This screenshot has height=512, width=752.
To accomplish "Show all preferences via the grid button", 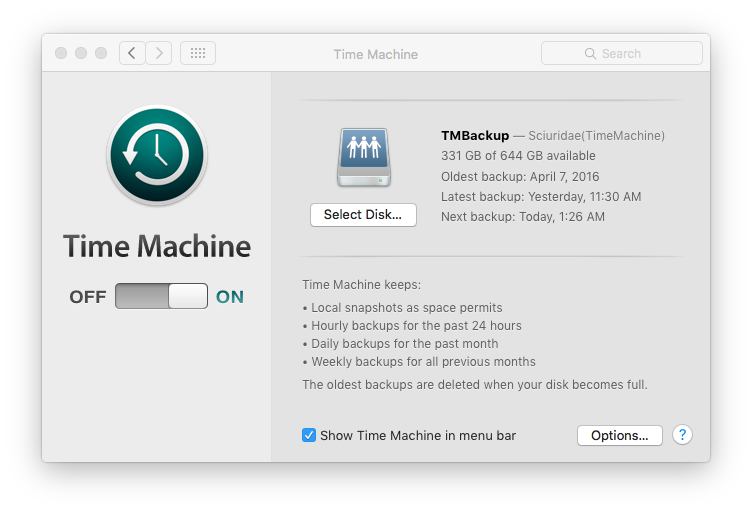I will (198, 53).
